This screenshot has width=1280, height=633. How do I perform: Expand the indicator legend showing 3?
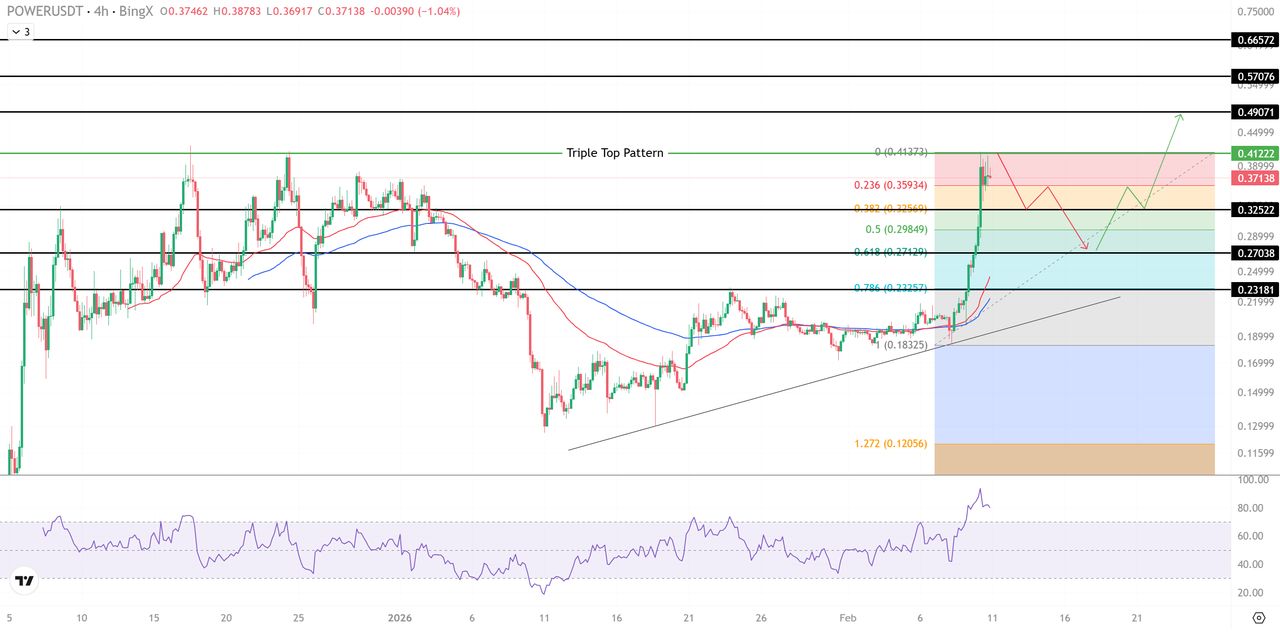[20, 32]
